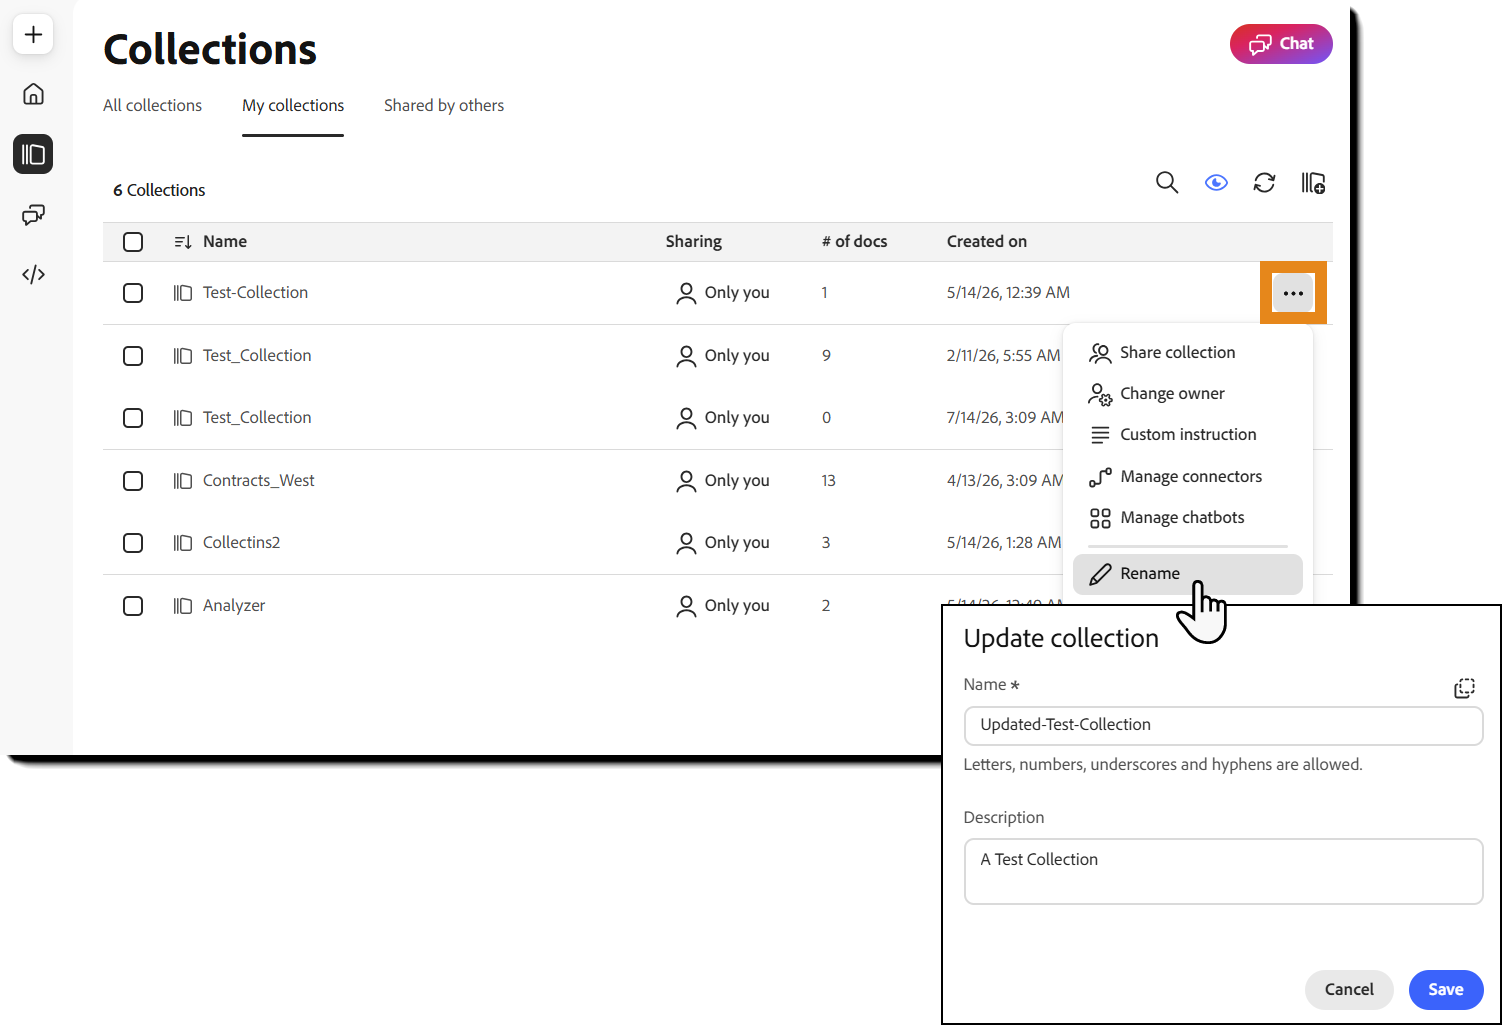
Task: Check the box for the 9-doc Test_Collection
Action: [133, 356]
